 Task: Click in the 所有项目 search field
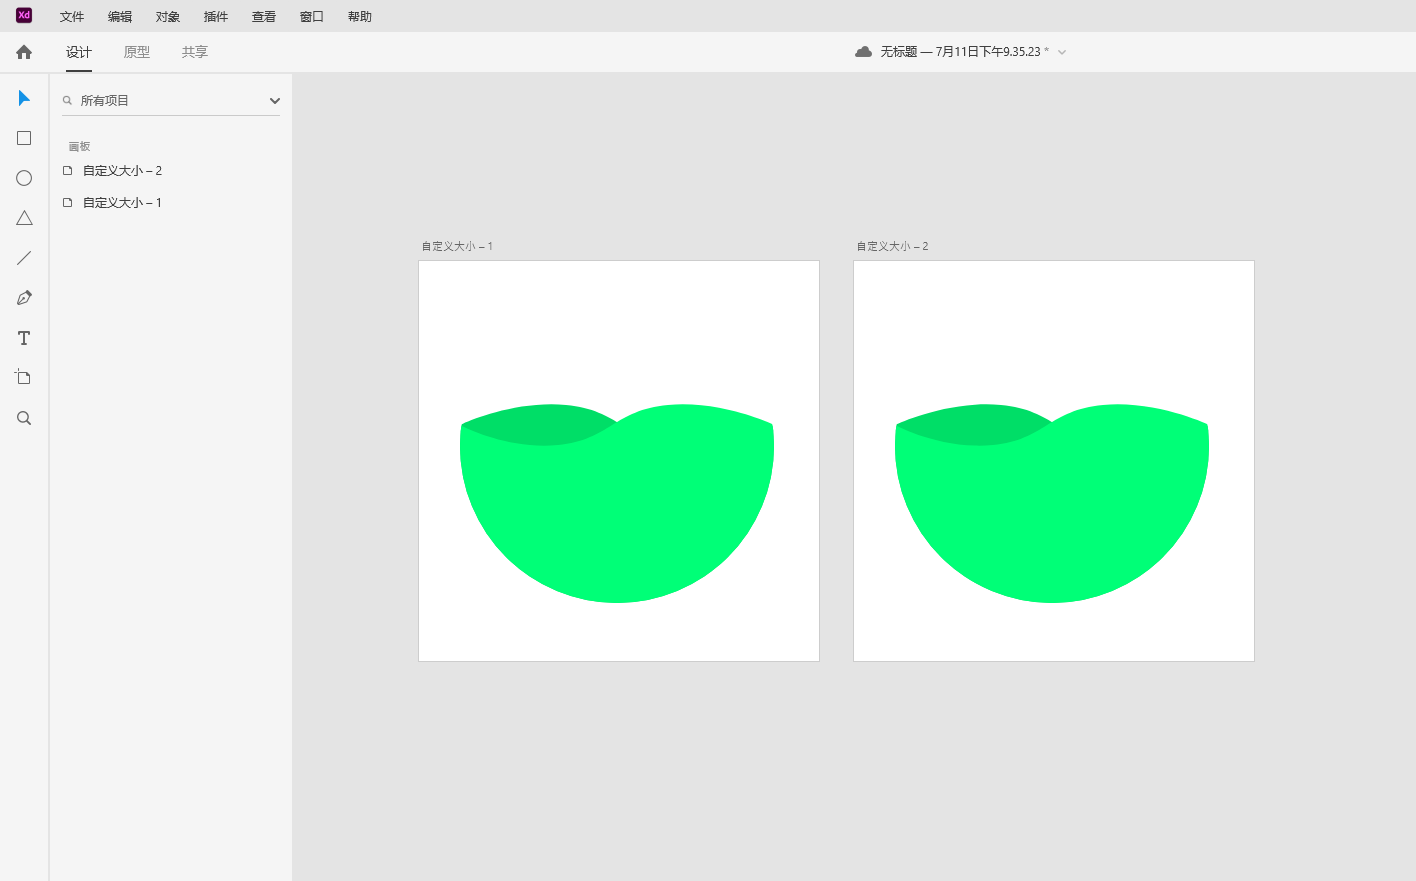(x=171, y=100)
